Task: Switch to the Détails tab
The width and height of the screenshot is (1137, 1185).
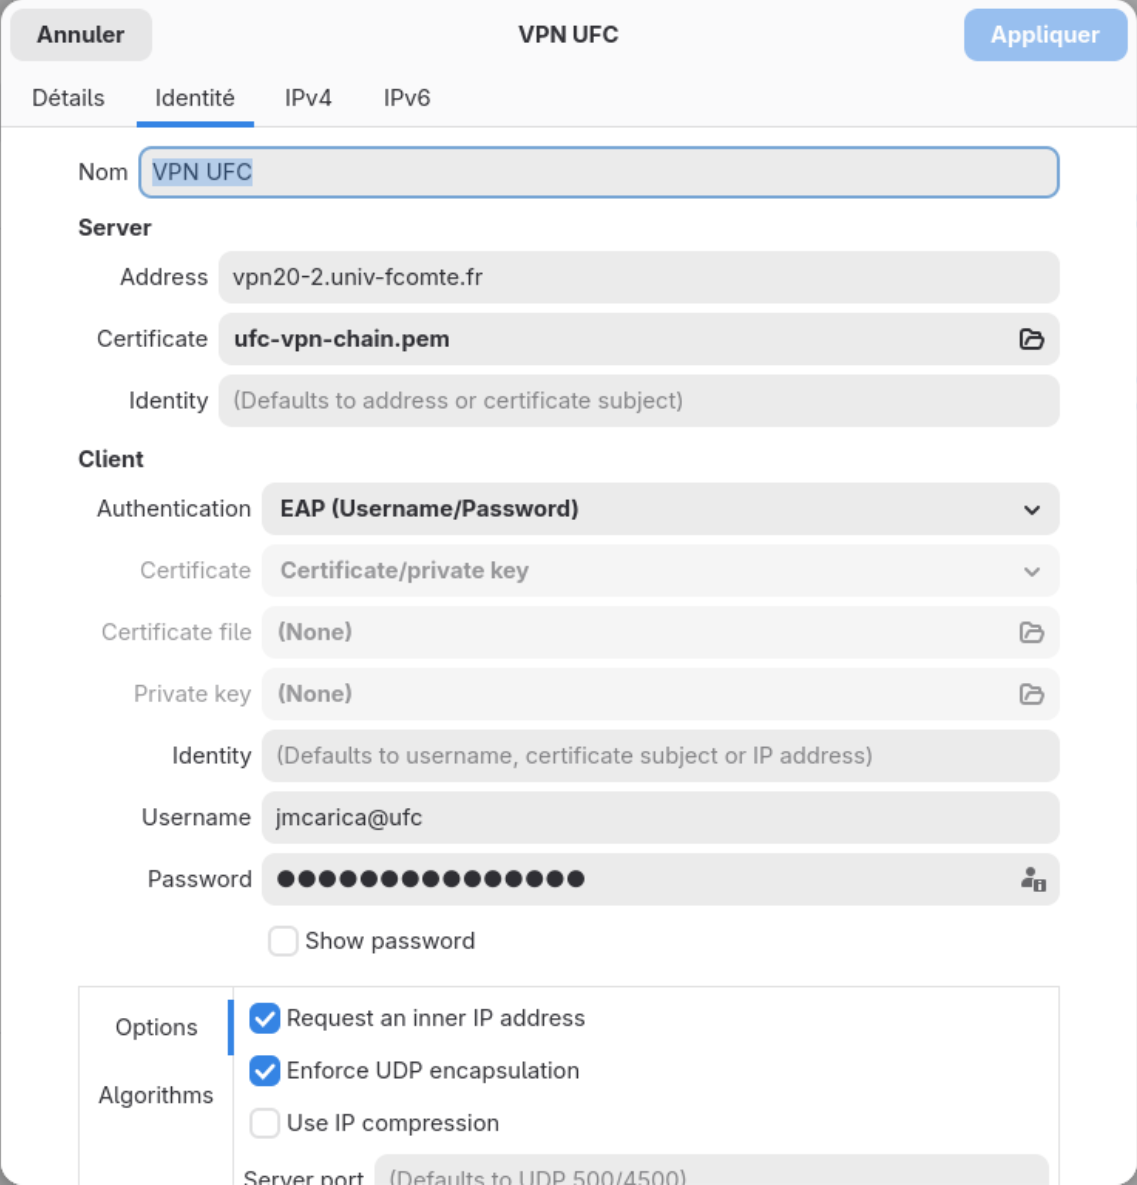Action: click(68, 98)
